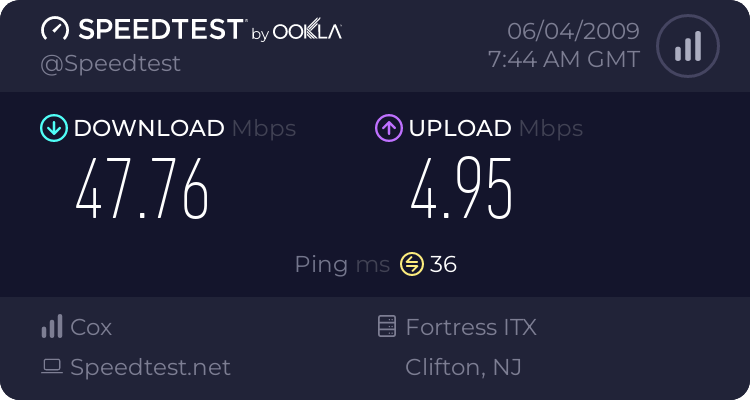Click the Fortress ITX server name

471,327
